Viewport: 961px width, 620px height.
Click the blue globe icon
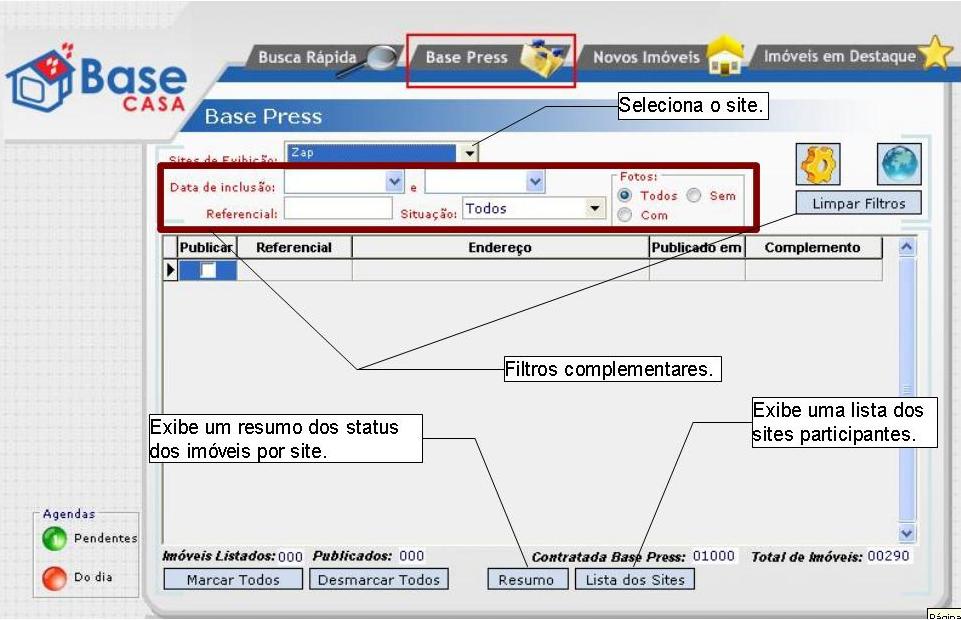click(x=898, y=164)
